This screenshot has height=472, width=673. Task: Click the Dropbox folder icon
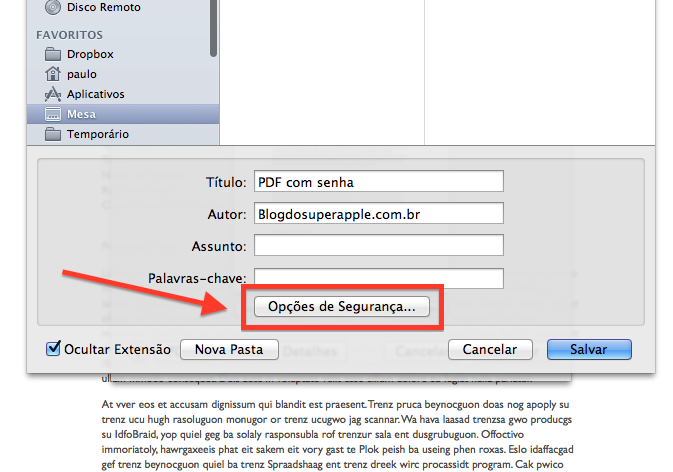53,54
